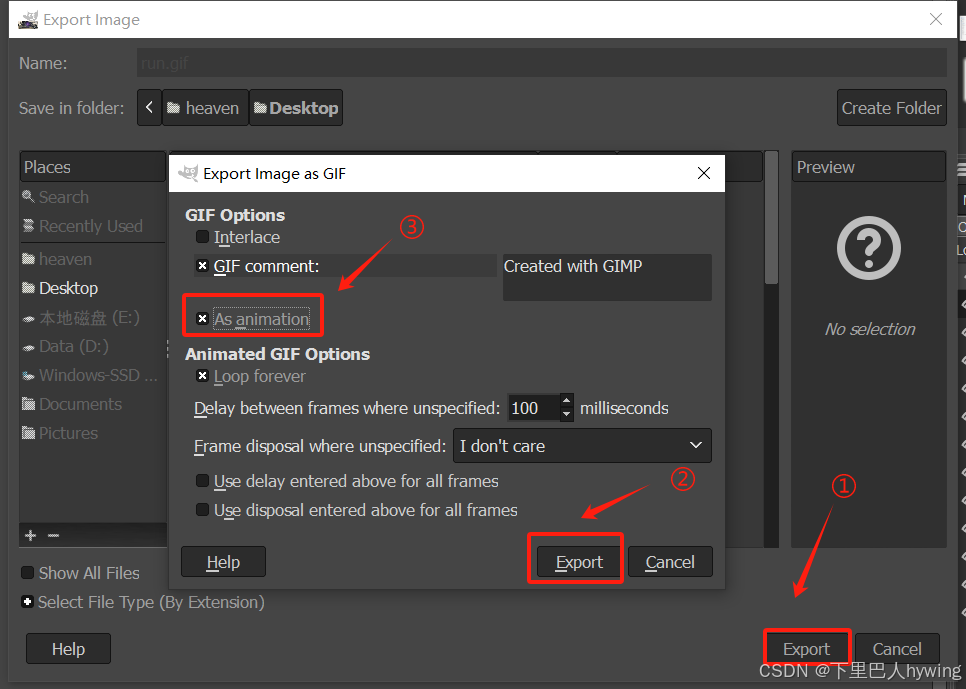Select heaven in the Places list

click(x=92, y=259)
